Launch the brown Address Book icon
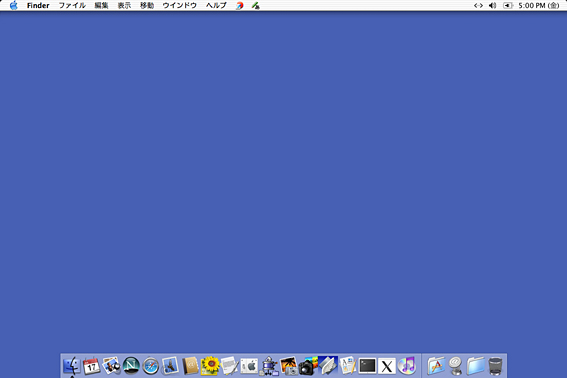 [190, 366]
